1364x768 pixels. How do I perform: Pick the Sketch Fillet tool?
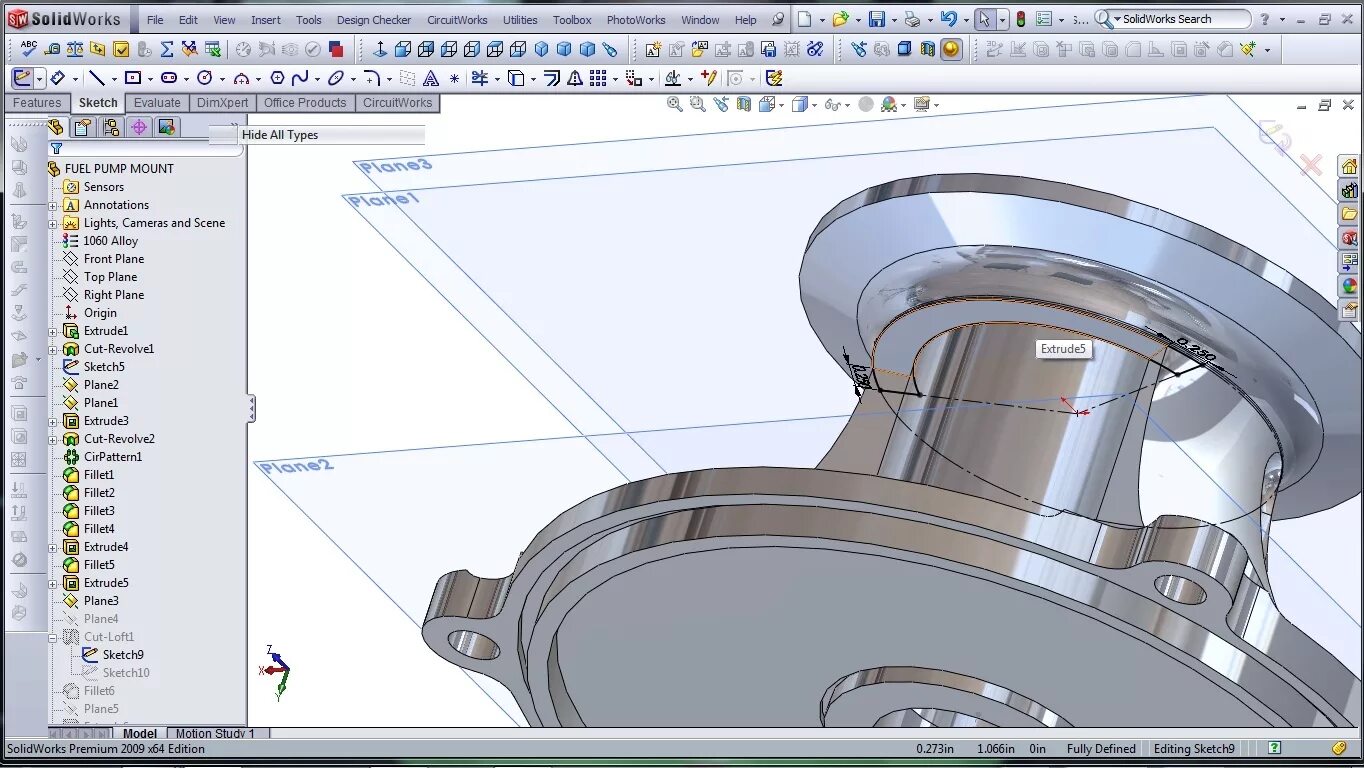coord(371,78)
